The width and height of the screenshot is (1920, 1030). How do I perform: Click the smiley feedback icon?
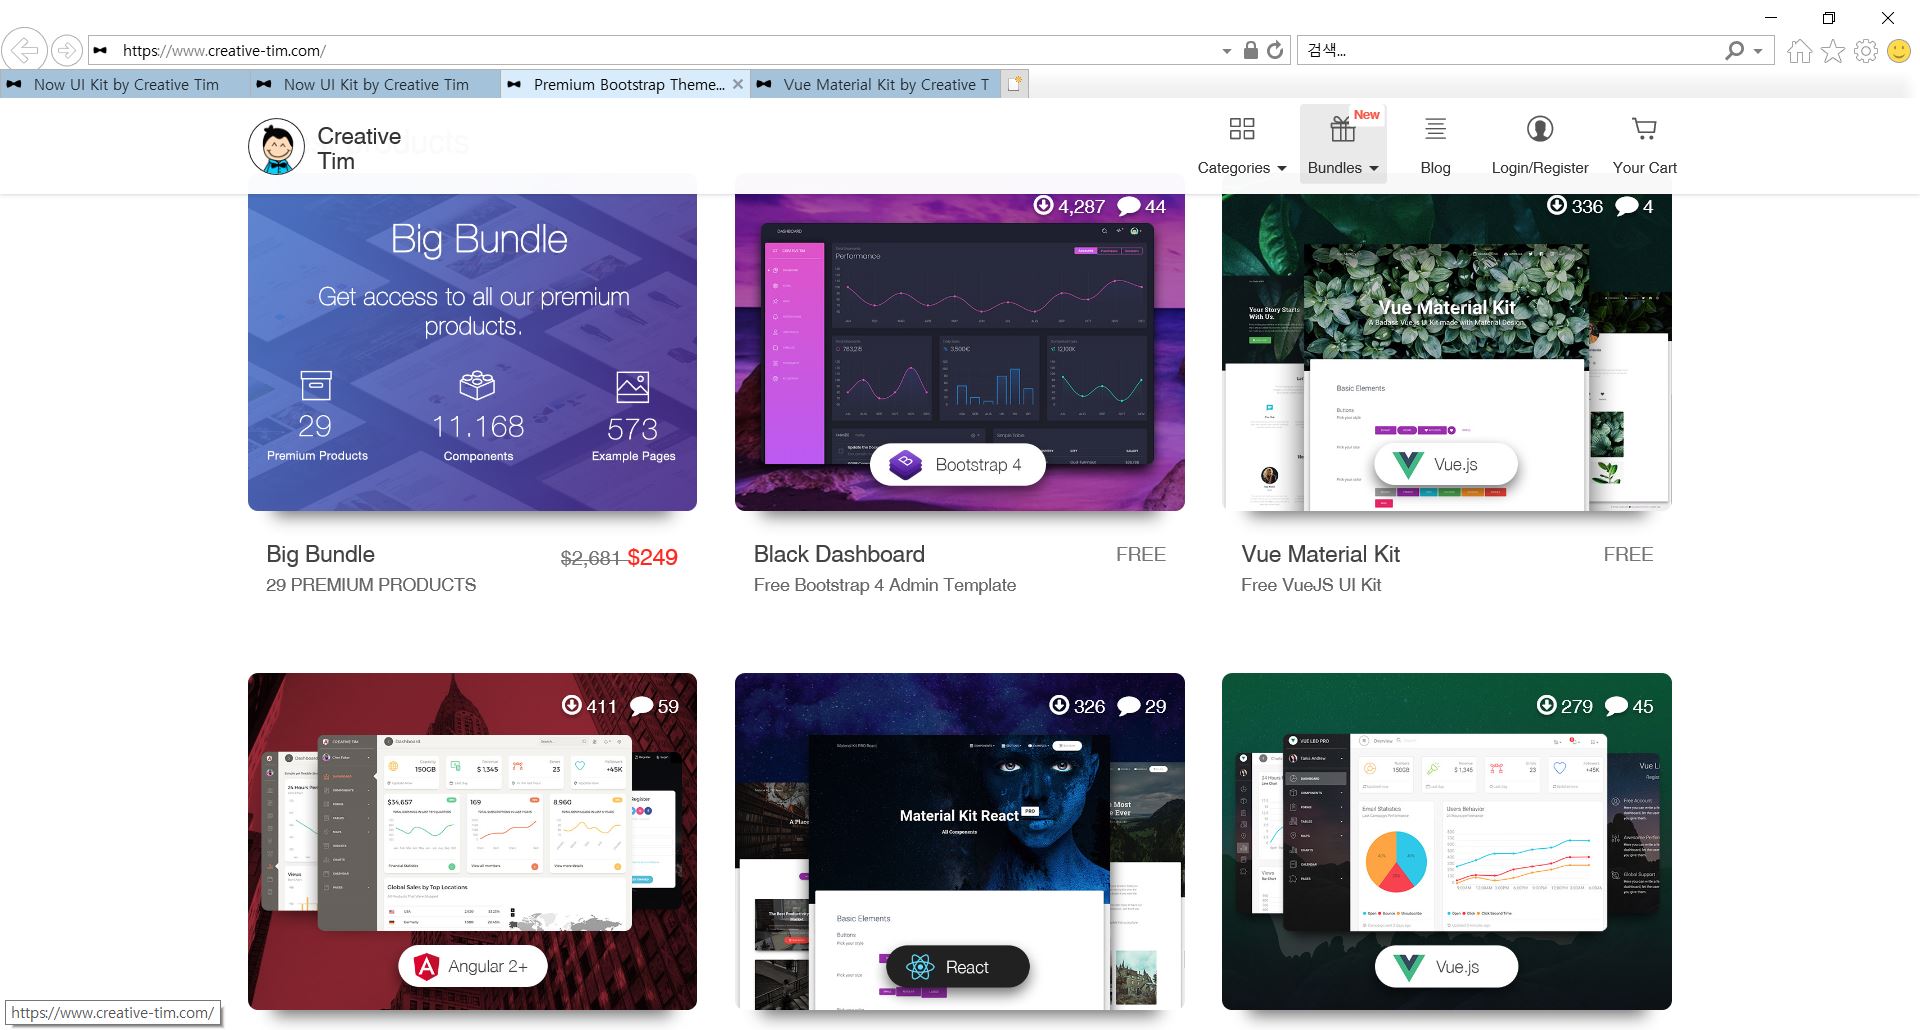tap(1899, 51)
